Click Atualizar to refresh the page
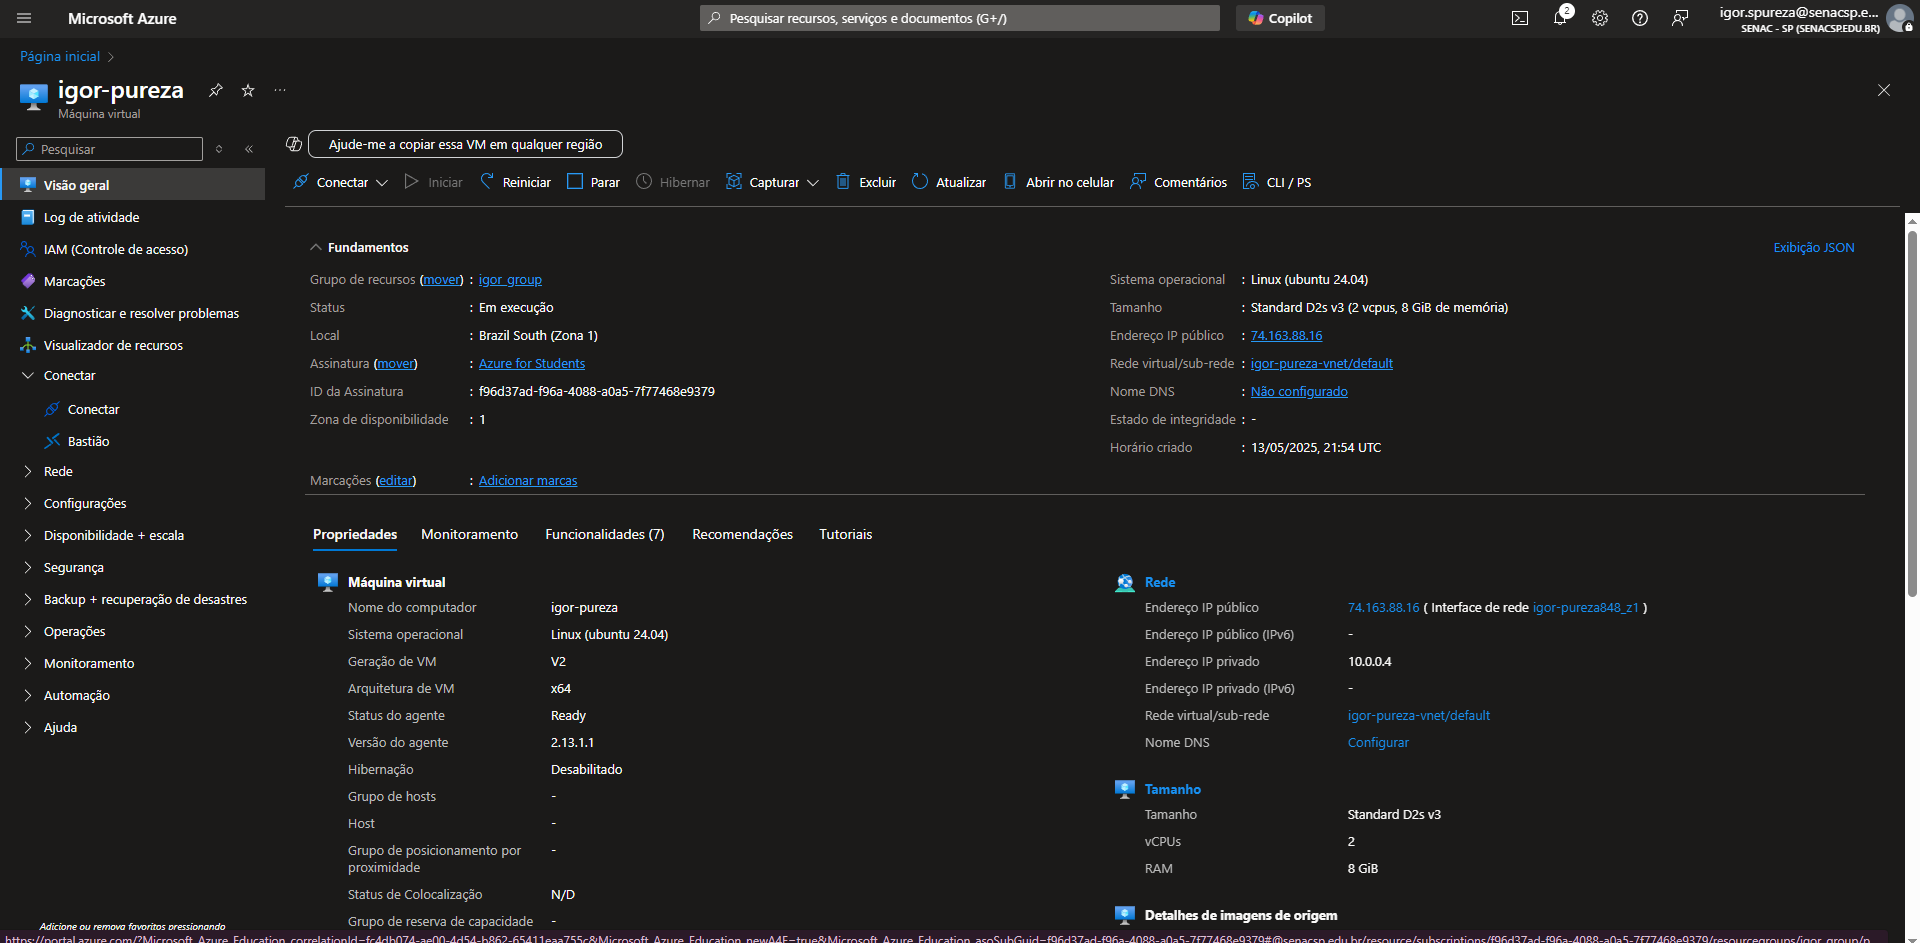Screen dimensions: 1920x943 [x=949, y=182]
